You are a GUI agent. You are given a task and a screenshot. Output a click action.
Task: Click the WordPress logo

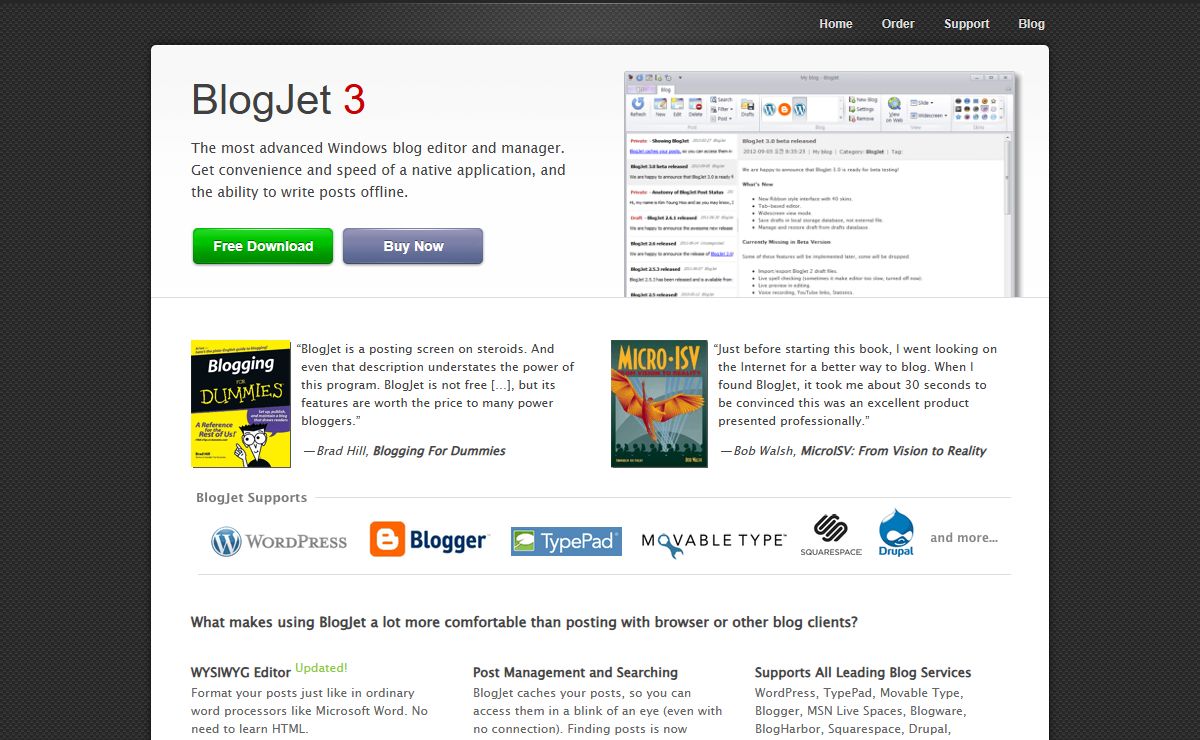[279, 541]
